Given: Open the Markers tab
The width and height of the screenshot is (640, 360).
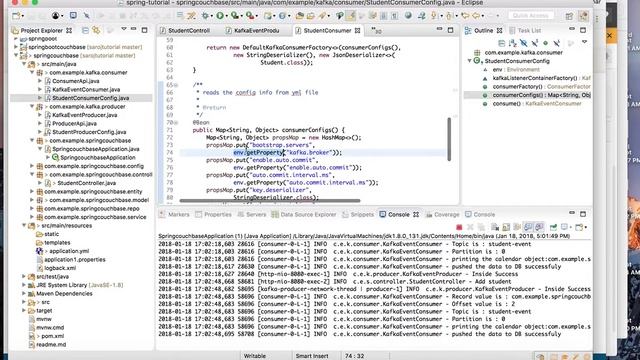Looking at the screenshot, I should coord(175,214).
